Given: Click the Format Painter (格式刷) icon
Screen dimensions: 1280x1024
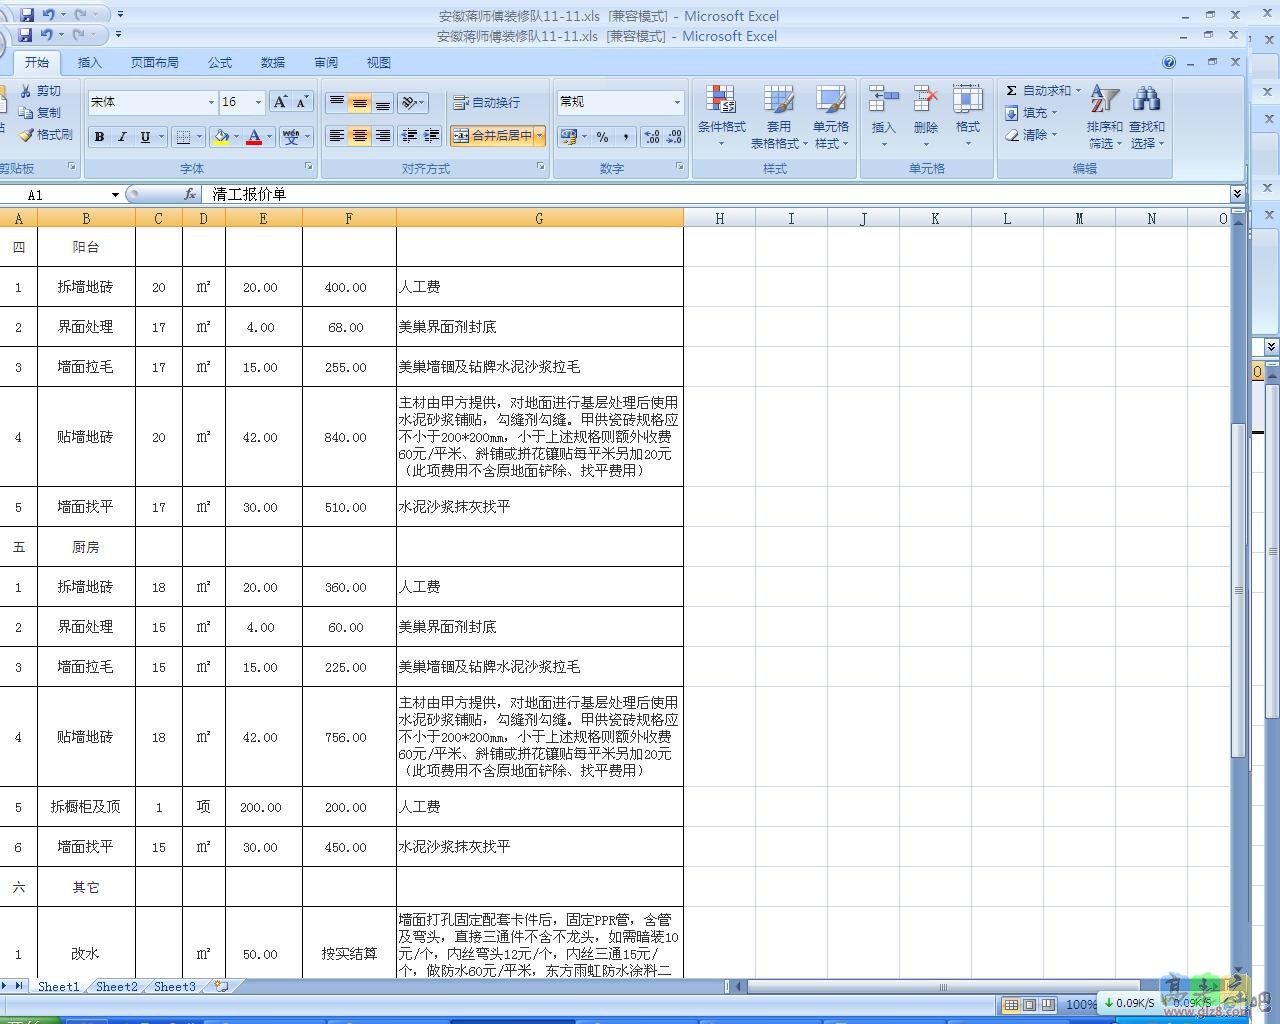Looking at the screenshot, I should click(27, 135).
